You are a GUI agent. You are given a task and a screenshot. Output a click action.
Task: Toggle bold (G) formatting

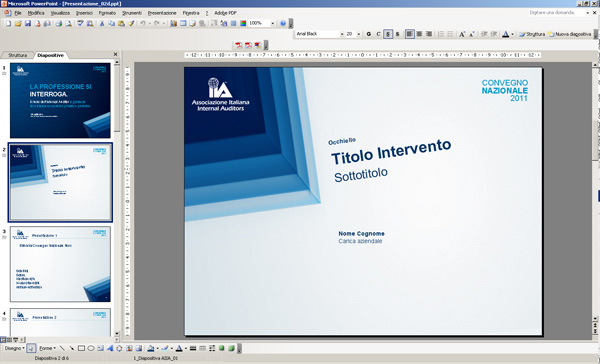368,34
